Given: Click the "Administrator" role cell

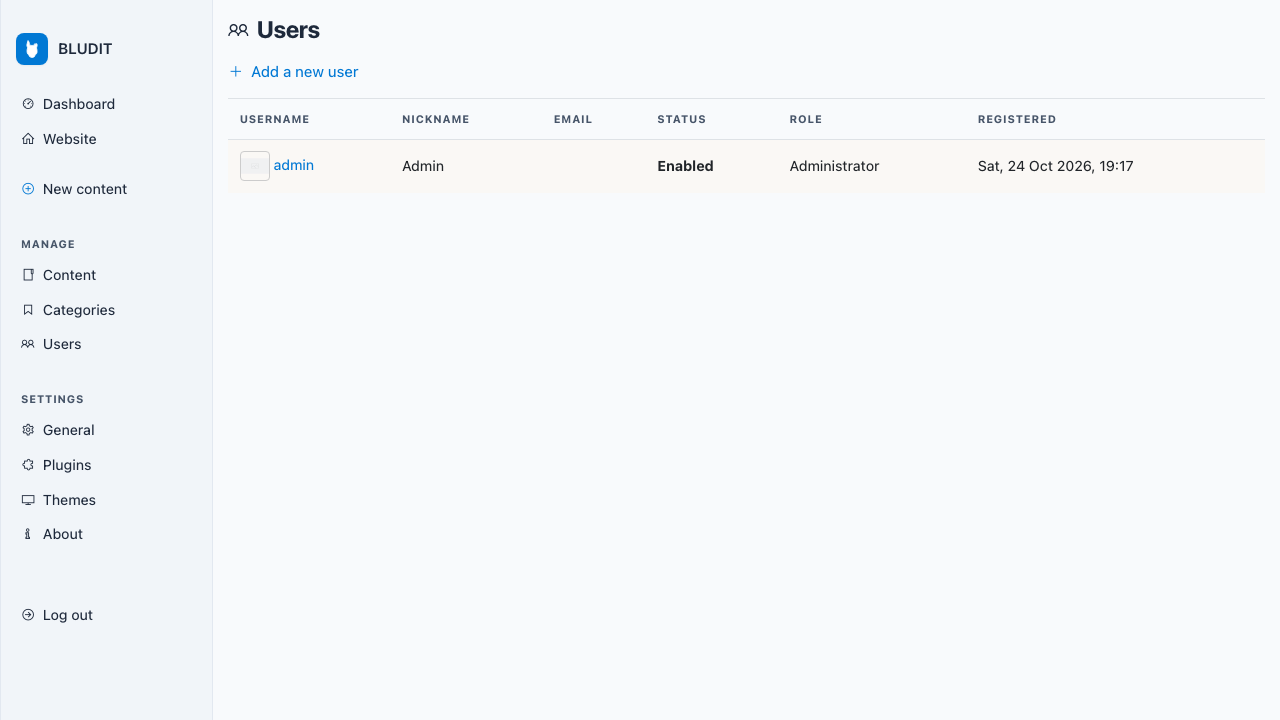Looking at the screenshot, I should (834, 166).
